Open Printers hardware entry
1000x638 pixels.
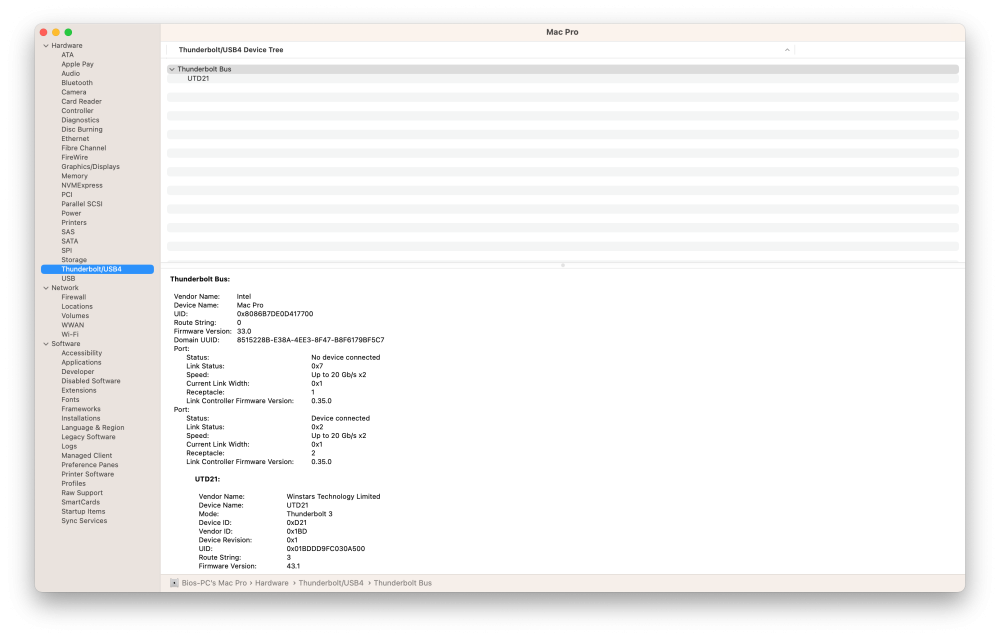(x=73, y=223)
